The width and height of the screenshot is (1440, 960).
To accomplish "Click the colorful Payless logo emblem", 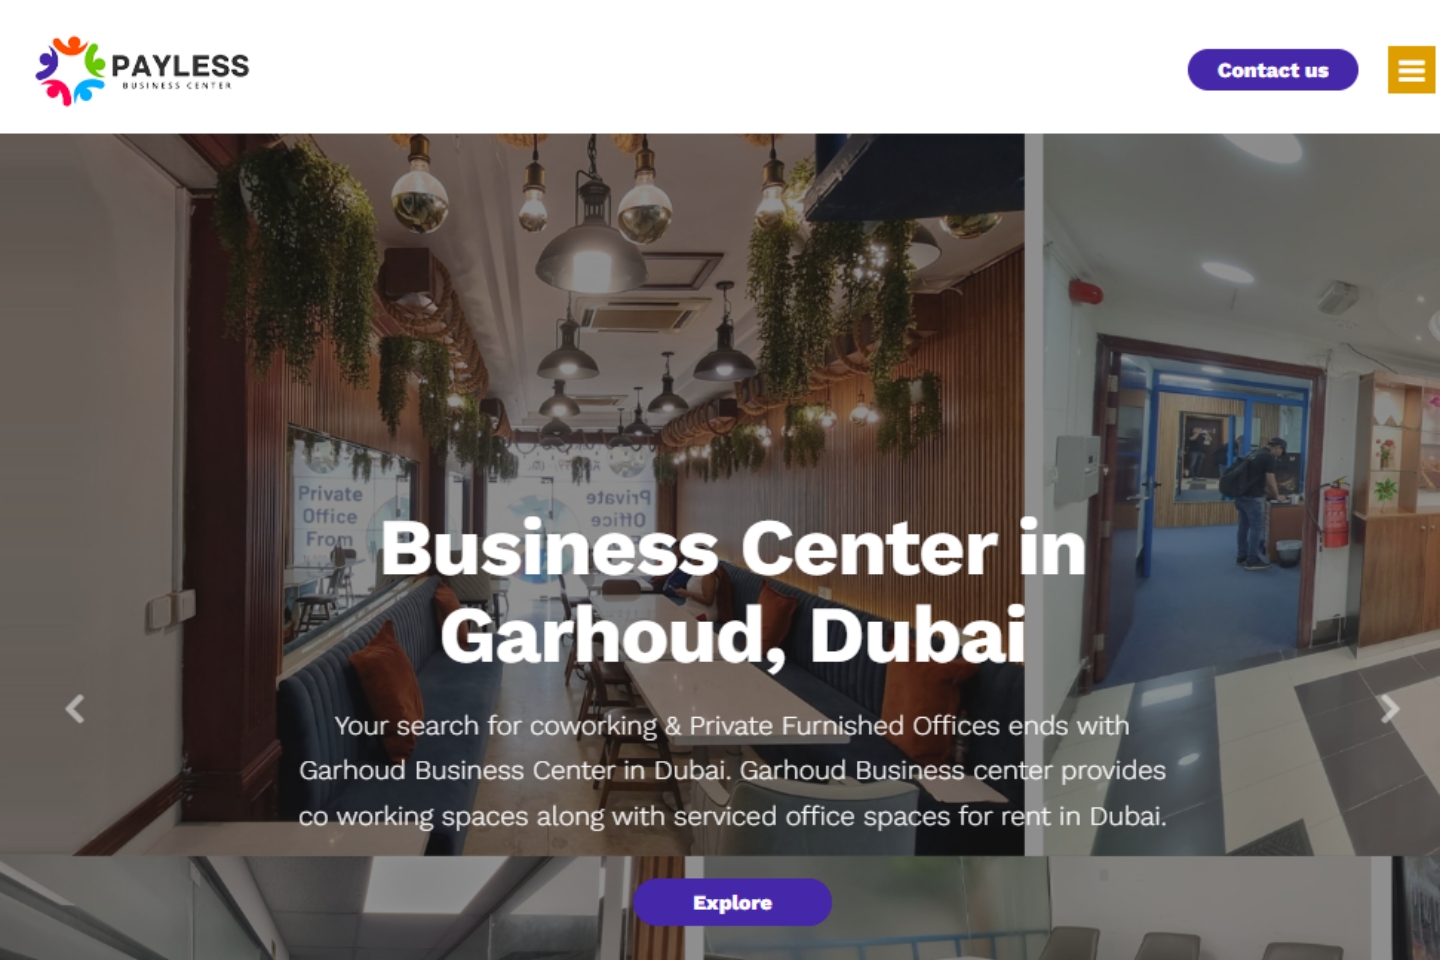I will click(x=70, y=71).
